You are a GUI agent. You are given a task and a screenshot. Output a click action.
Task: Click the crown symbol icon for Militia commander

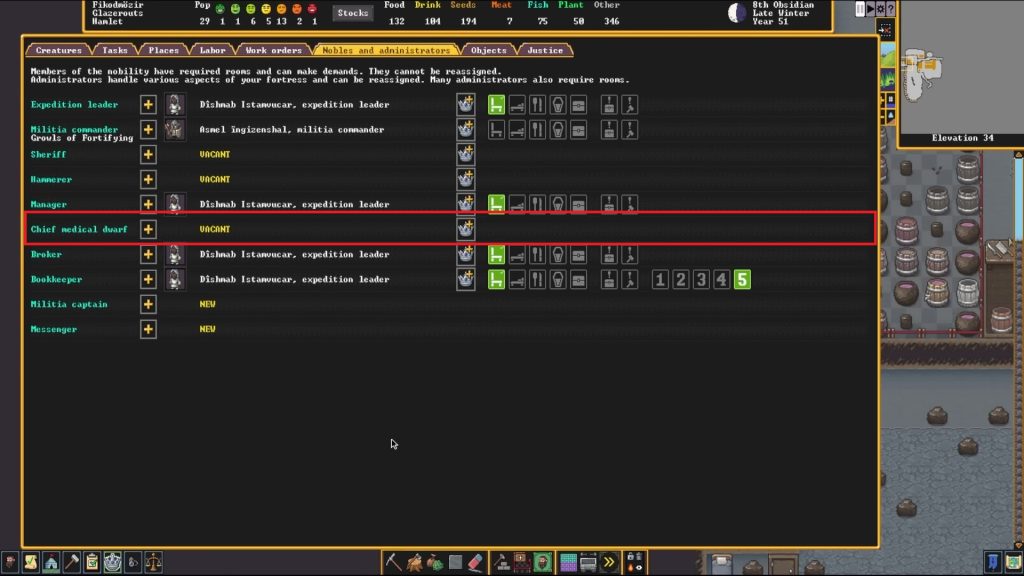tap(466, 129)
